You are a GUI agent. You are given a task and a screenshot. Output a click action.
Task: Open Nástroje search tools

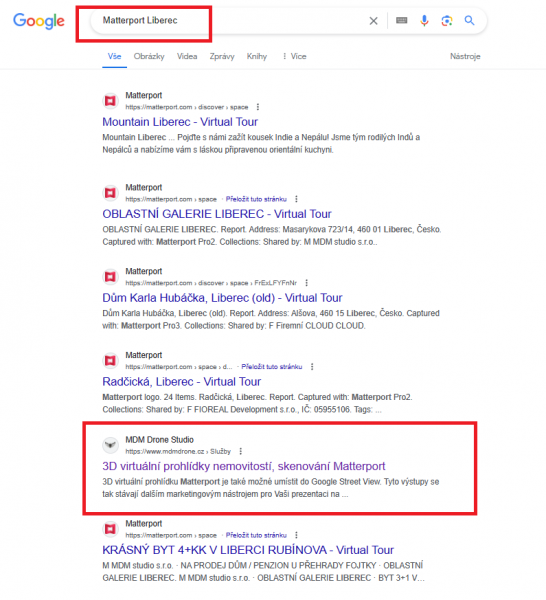[x=465, y=56]
